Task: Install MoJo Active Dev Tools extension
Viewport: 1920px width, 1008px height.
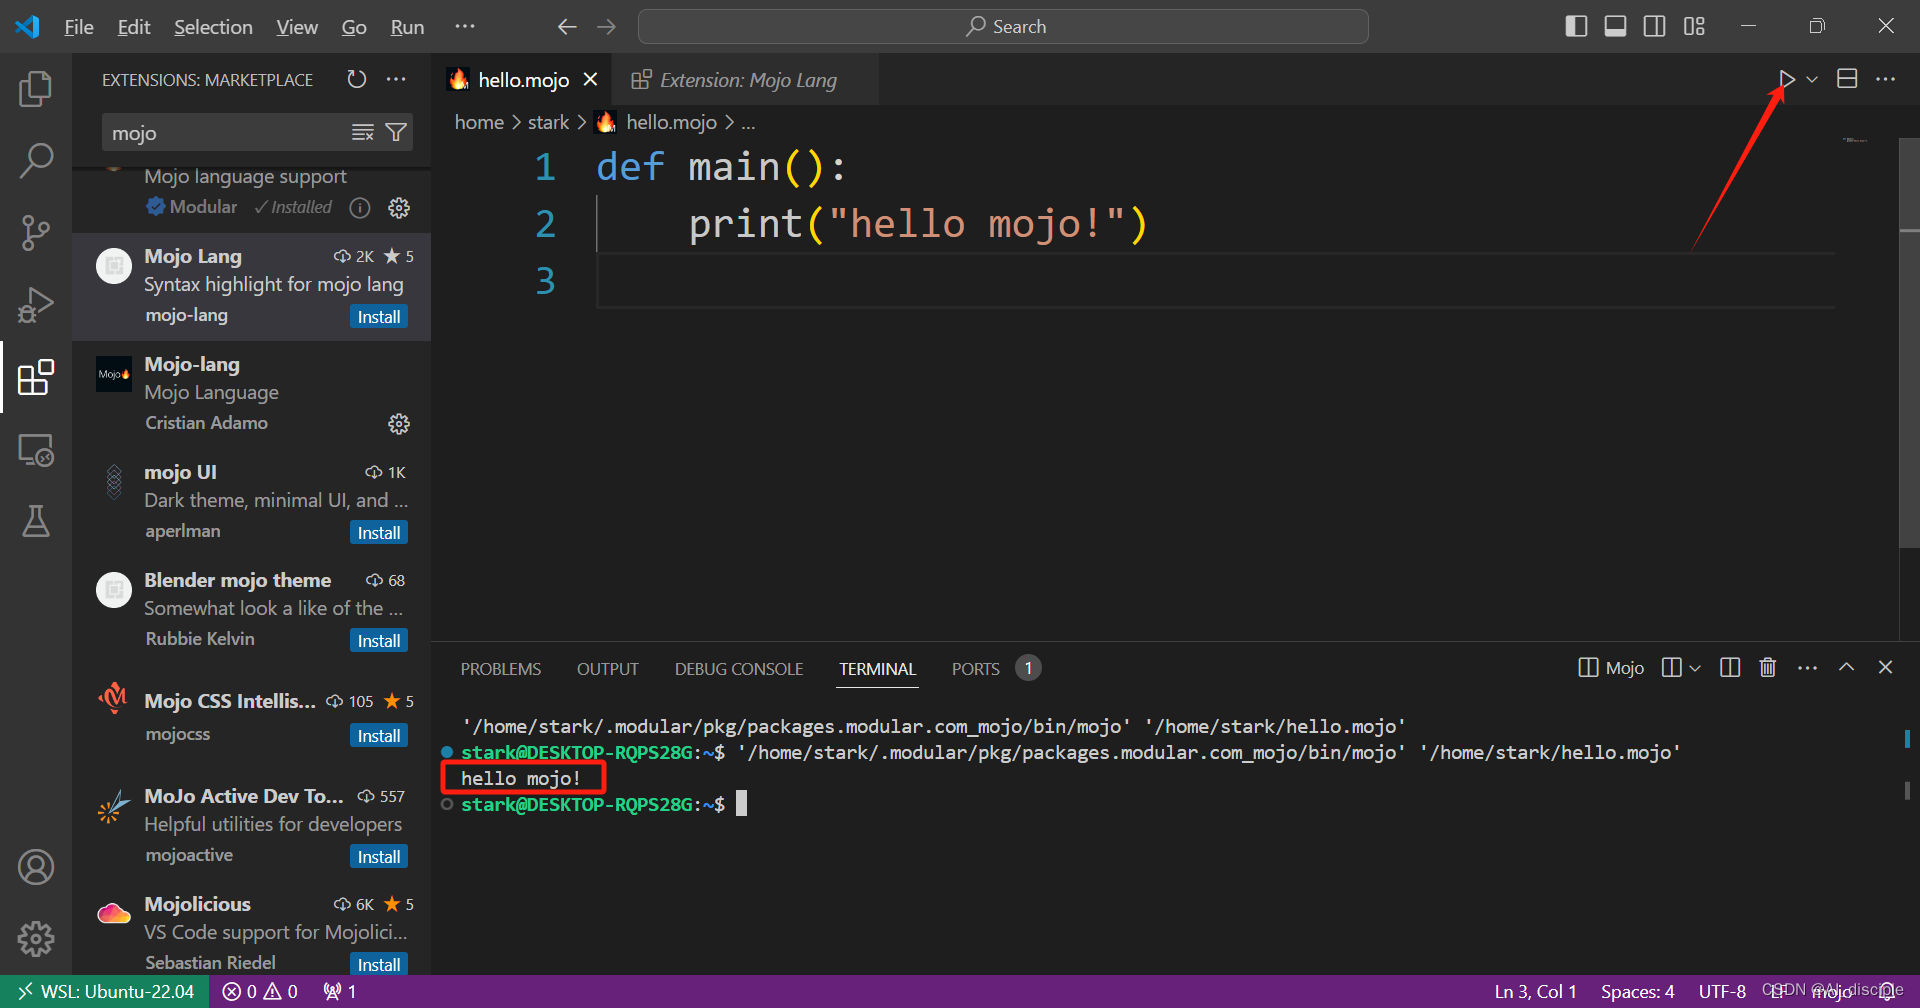Action: pyautogui.click(x=379, y=857)
